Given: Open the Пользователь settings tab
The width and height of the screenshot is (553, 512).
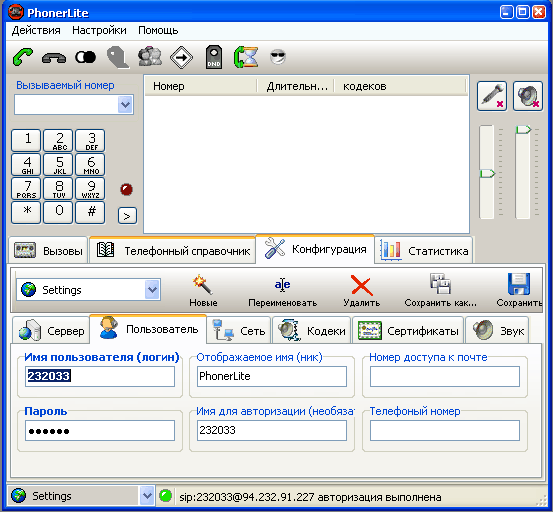Looking at the screenshot, I should (148, 329).
